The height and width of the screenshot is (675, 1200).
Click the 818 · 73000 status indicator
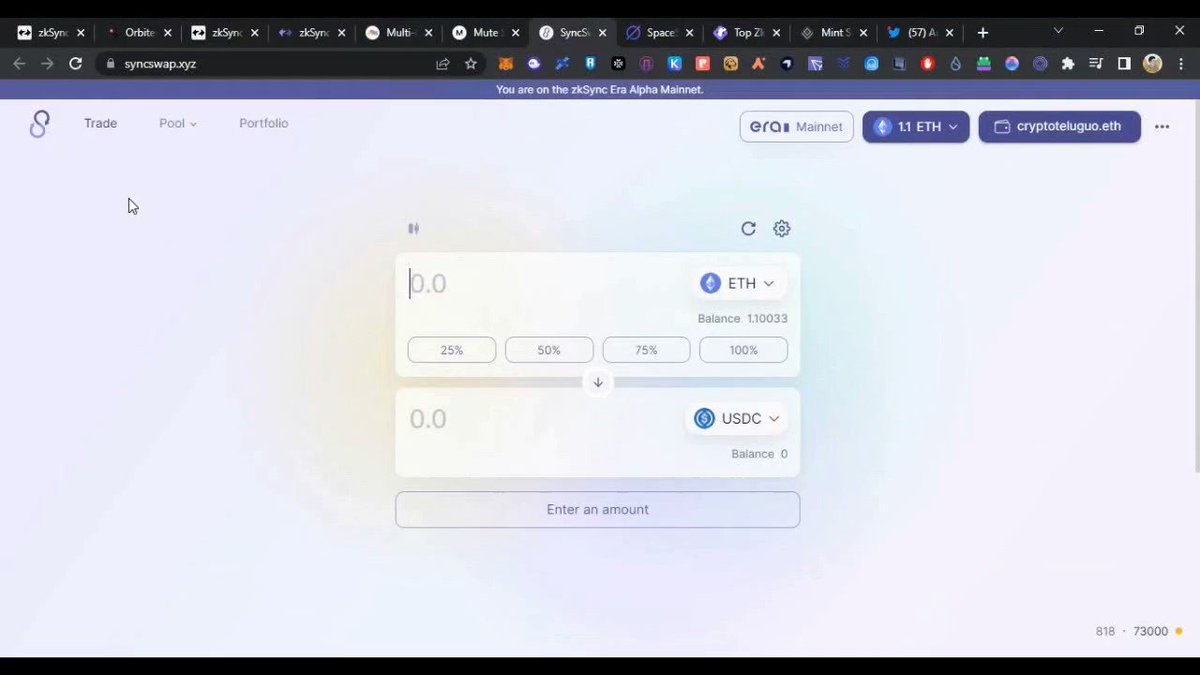click(1139, 632)
